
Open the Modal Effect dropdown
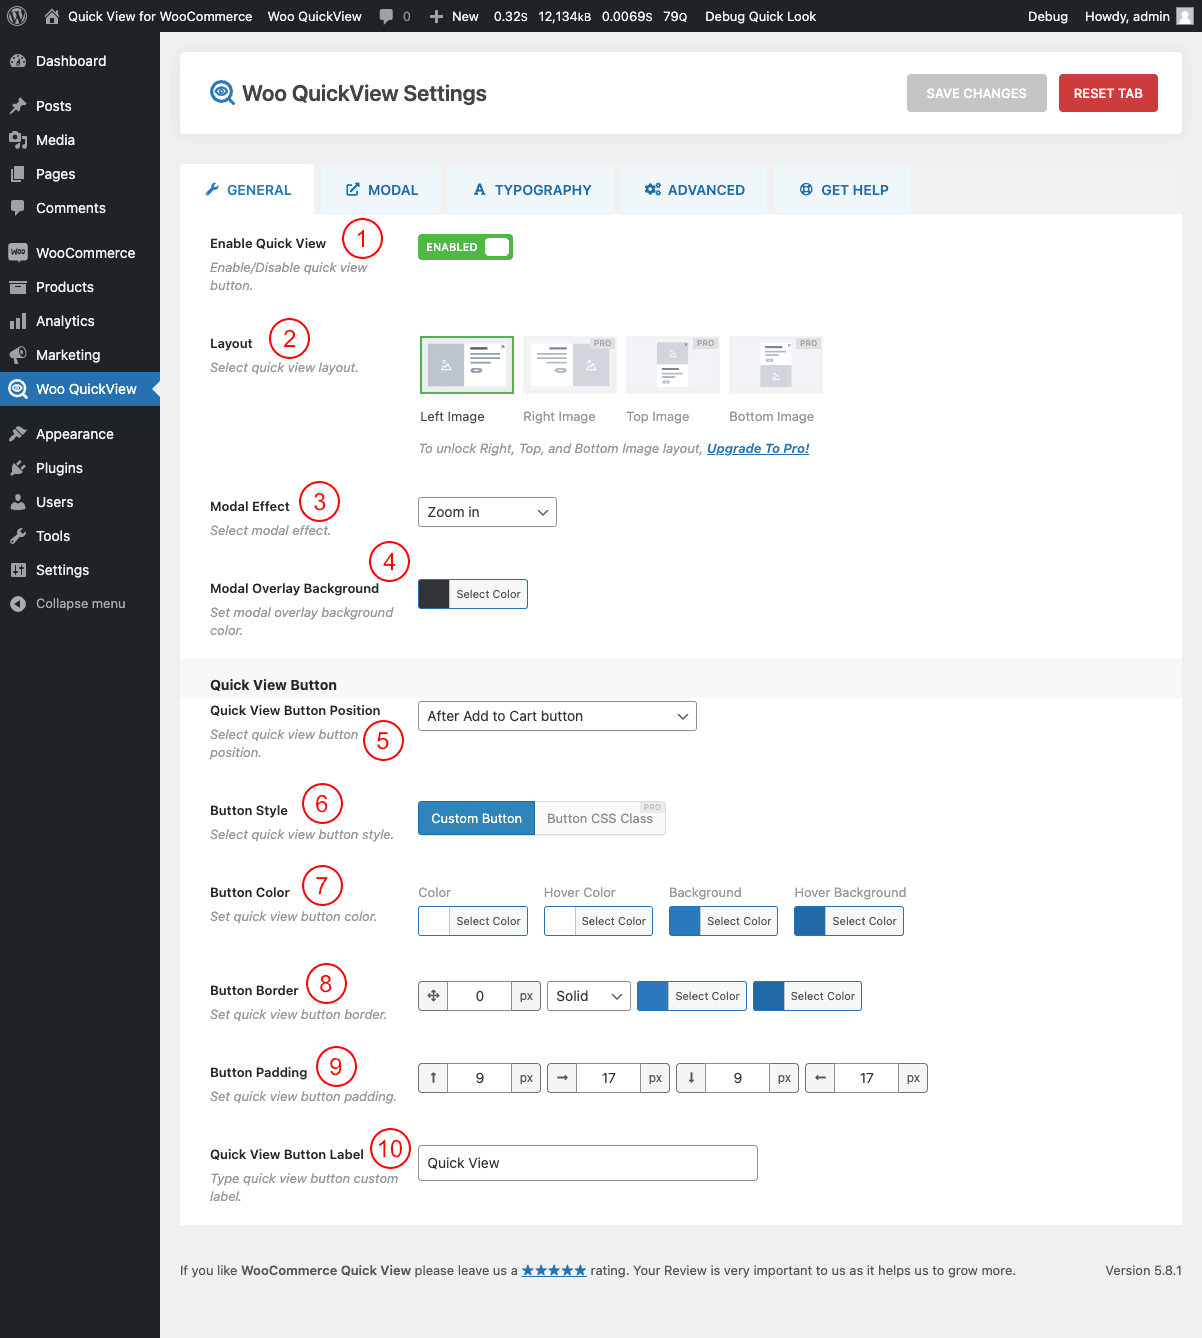(487, 512)
